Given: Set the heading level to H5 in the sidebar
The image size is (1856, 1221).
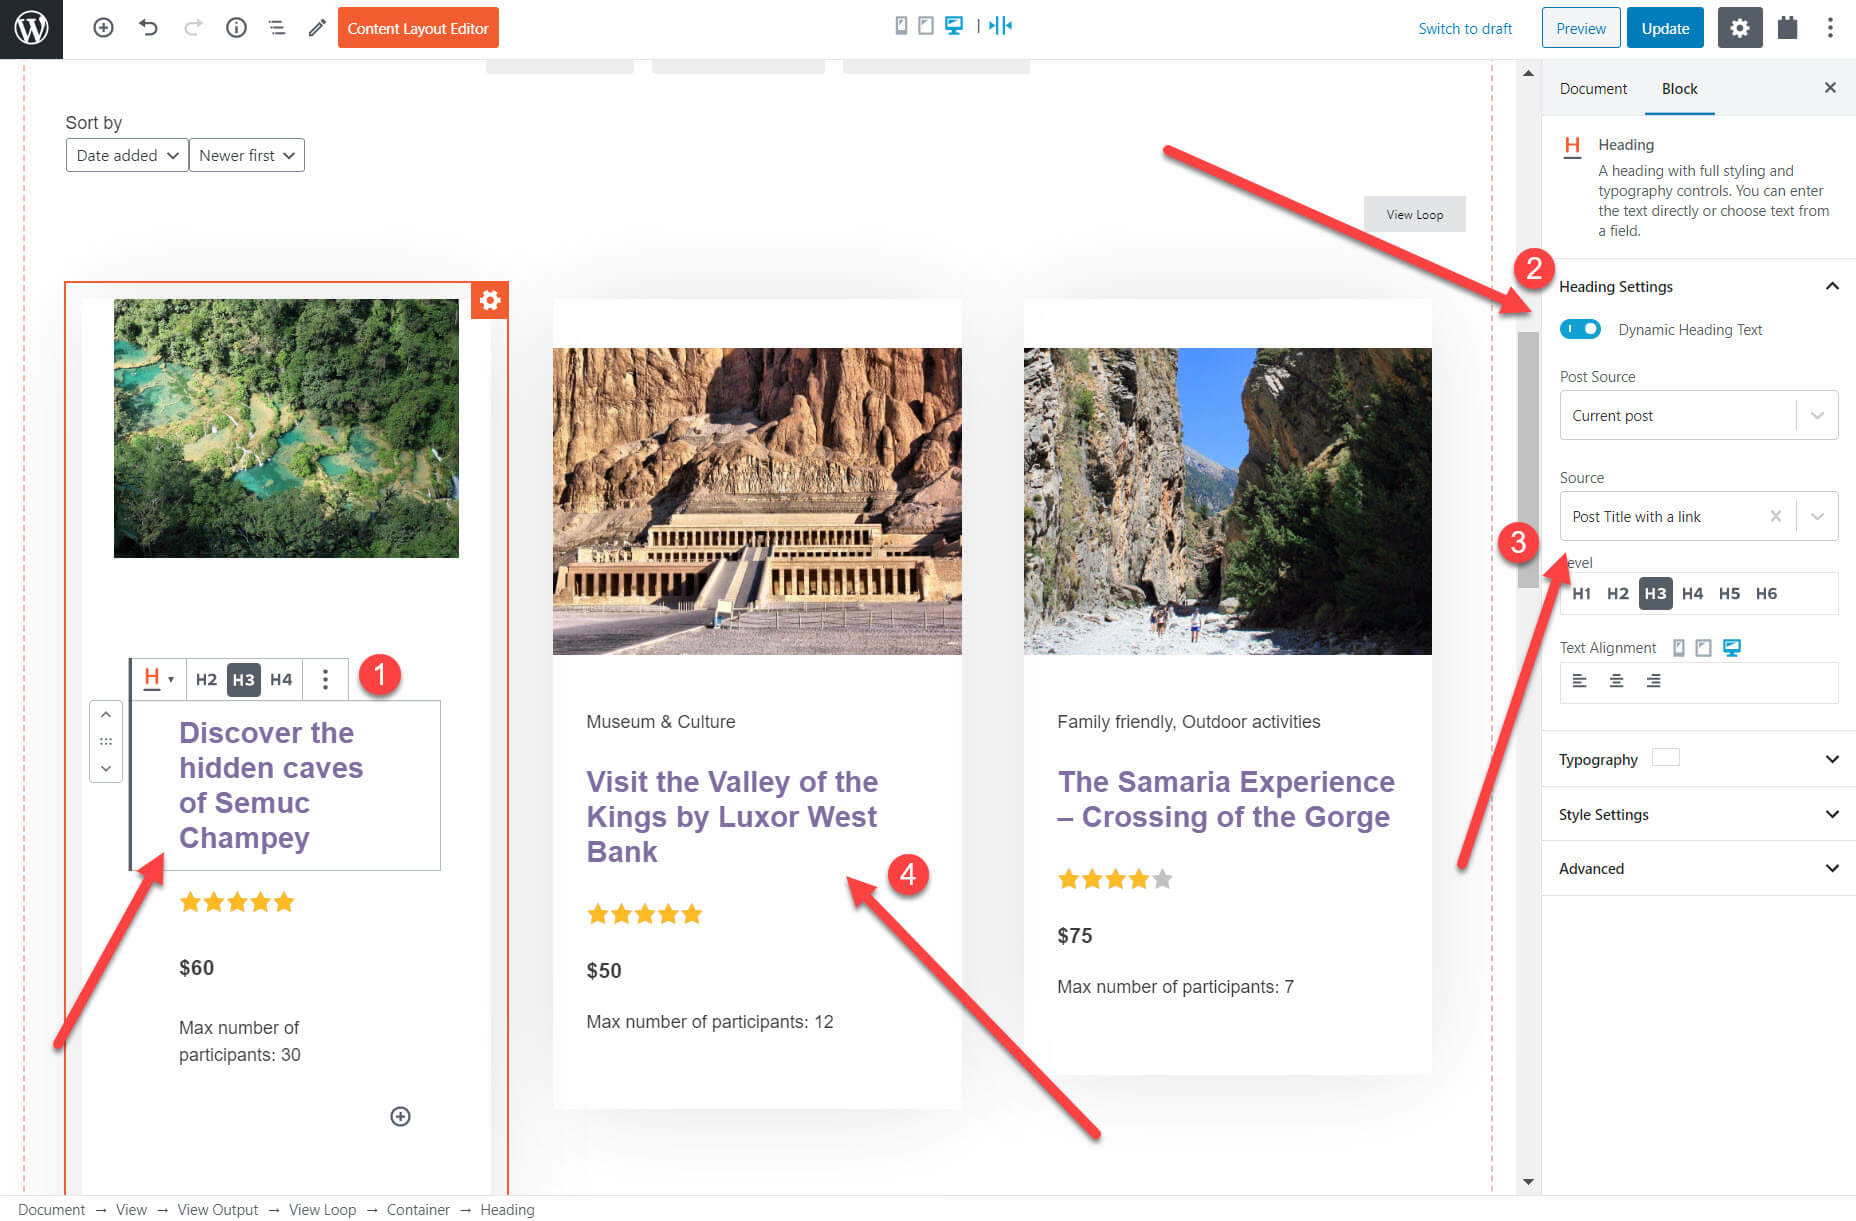Looking at the screenshot, I should click(x=1730, y=594).
